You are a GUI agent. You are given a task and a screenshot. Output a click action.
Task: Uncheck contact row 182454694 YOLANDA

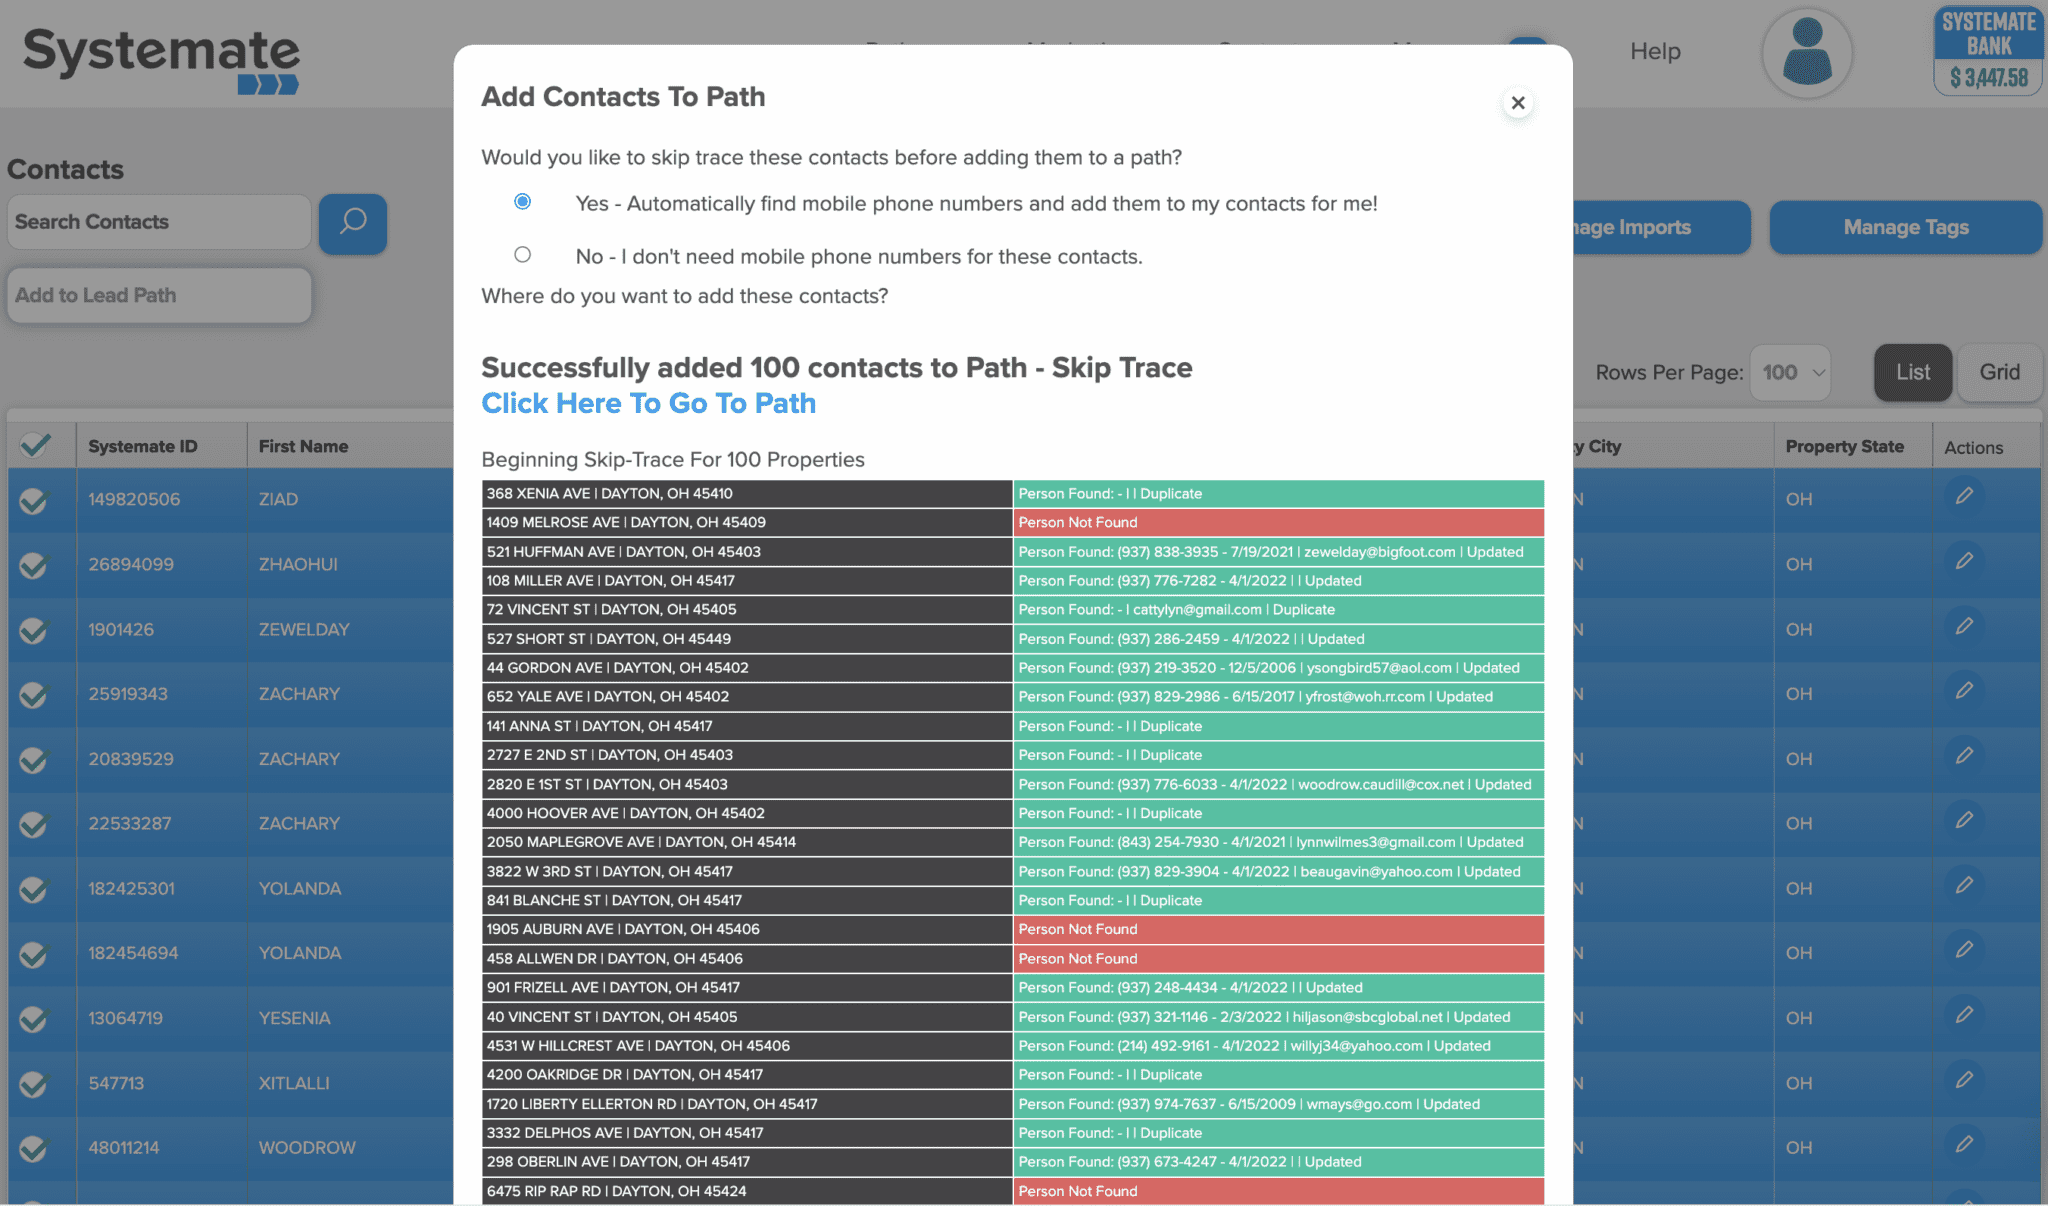tap(34, 953)
